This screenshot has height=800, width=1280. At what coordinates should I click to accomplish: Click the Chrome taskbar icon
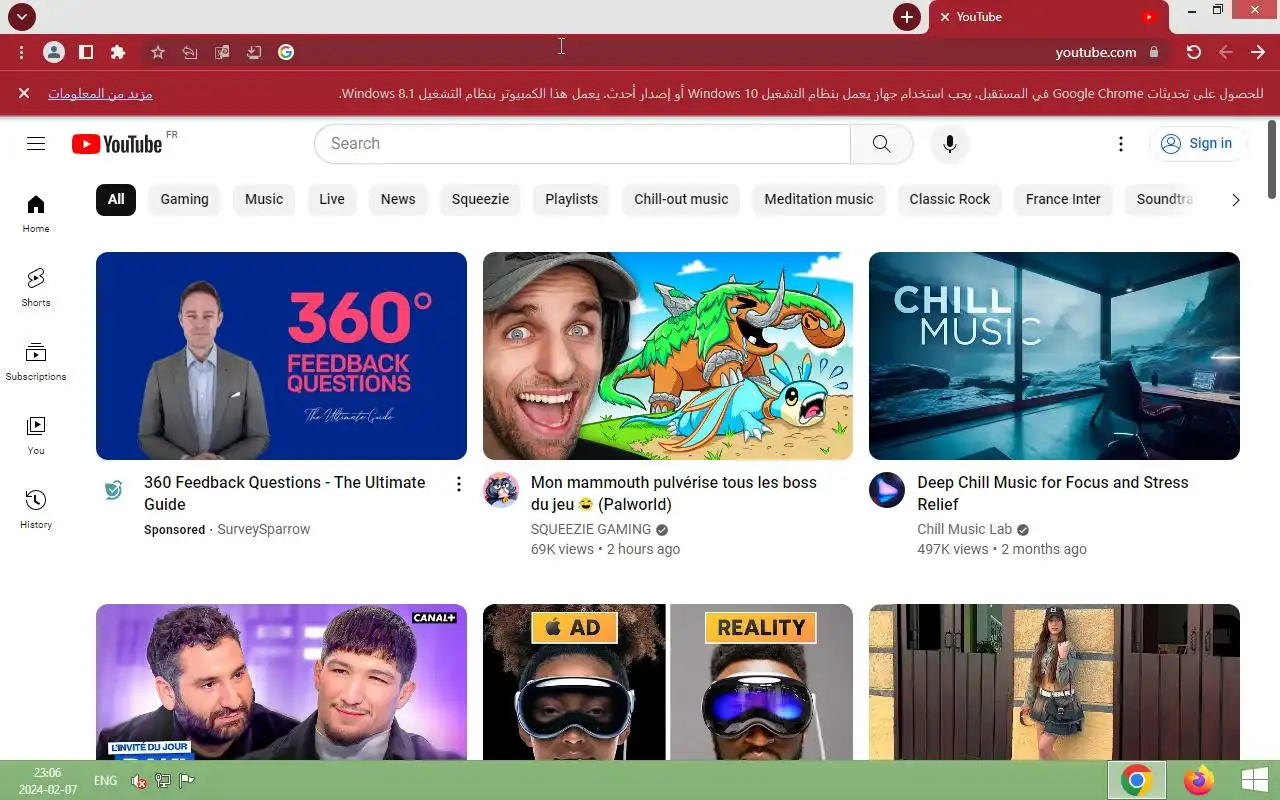(1136, 780)
